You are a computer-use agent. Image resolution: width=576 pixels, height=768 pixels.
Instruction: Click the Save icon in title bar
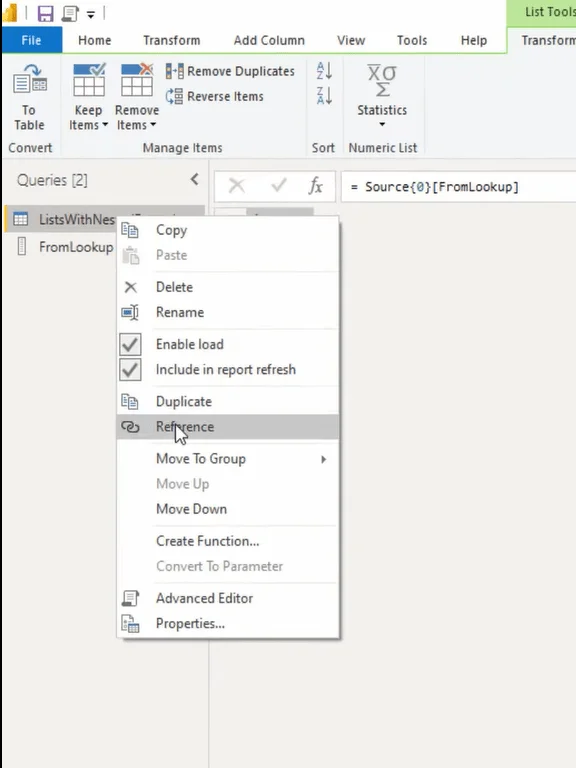pyautogui.click(x=46, y=14)
